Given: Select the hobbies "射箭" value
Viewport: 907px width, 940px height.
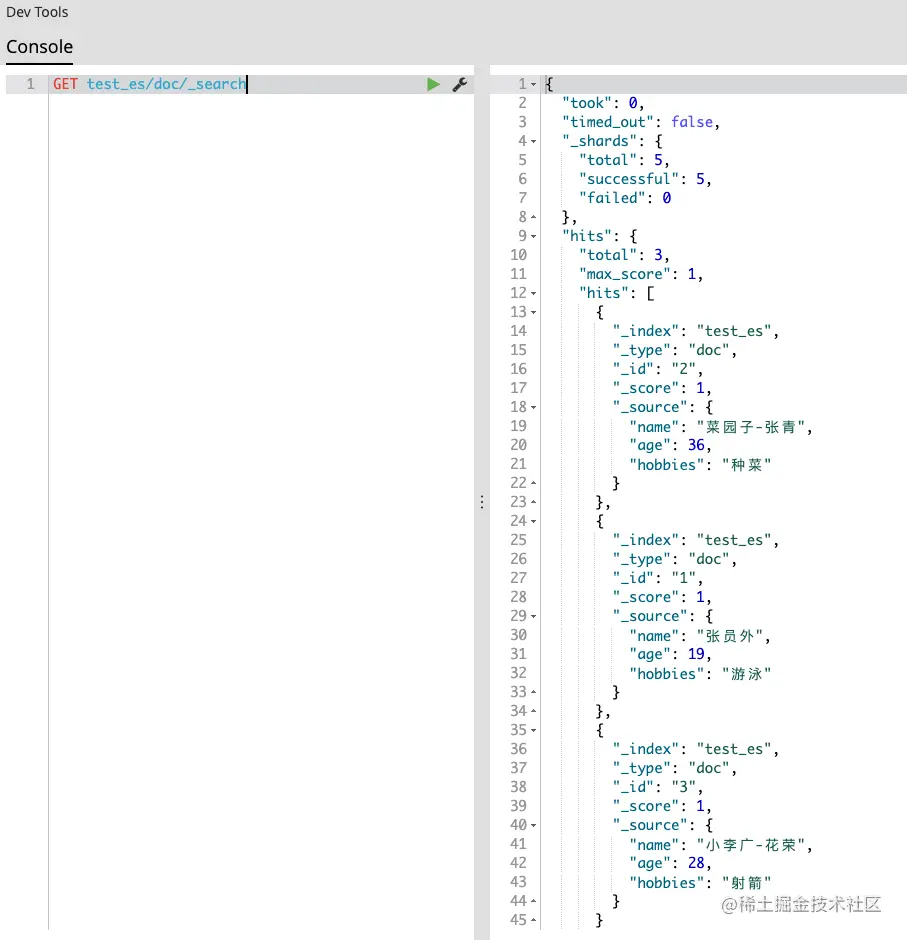Looking at the screenshot, I should point(746,883).
